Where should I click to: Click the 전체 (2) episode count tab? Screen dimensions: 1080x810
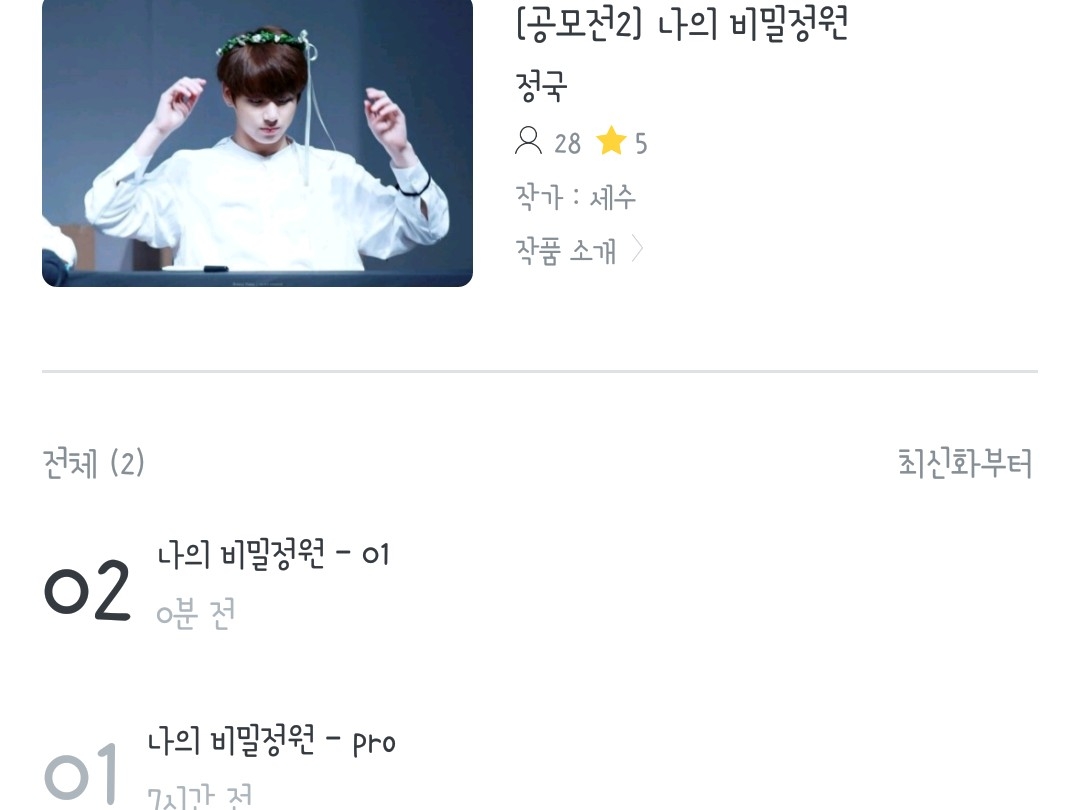click(x=94, y=463)
